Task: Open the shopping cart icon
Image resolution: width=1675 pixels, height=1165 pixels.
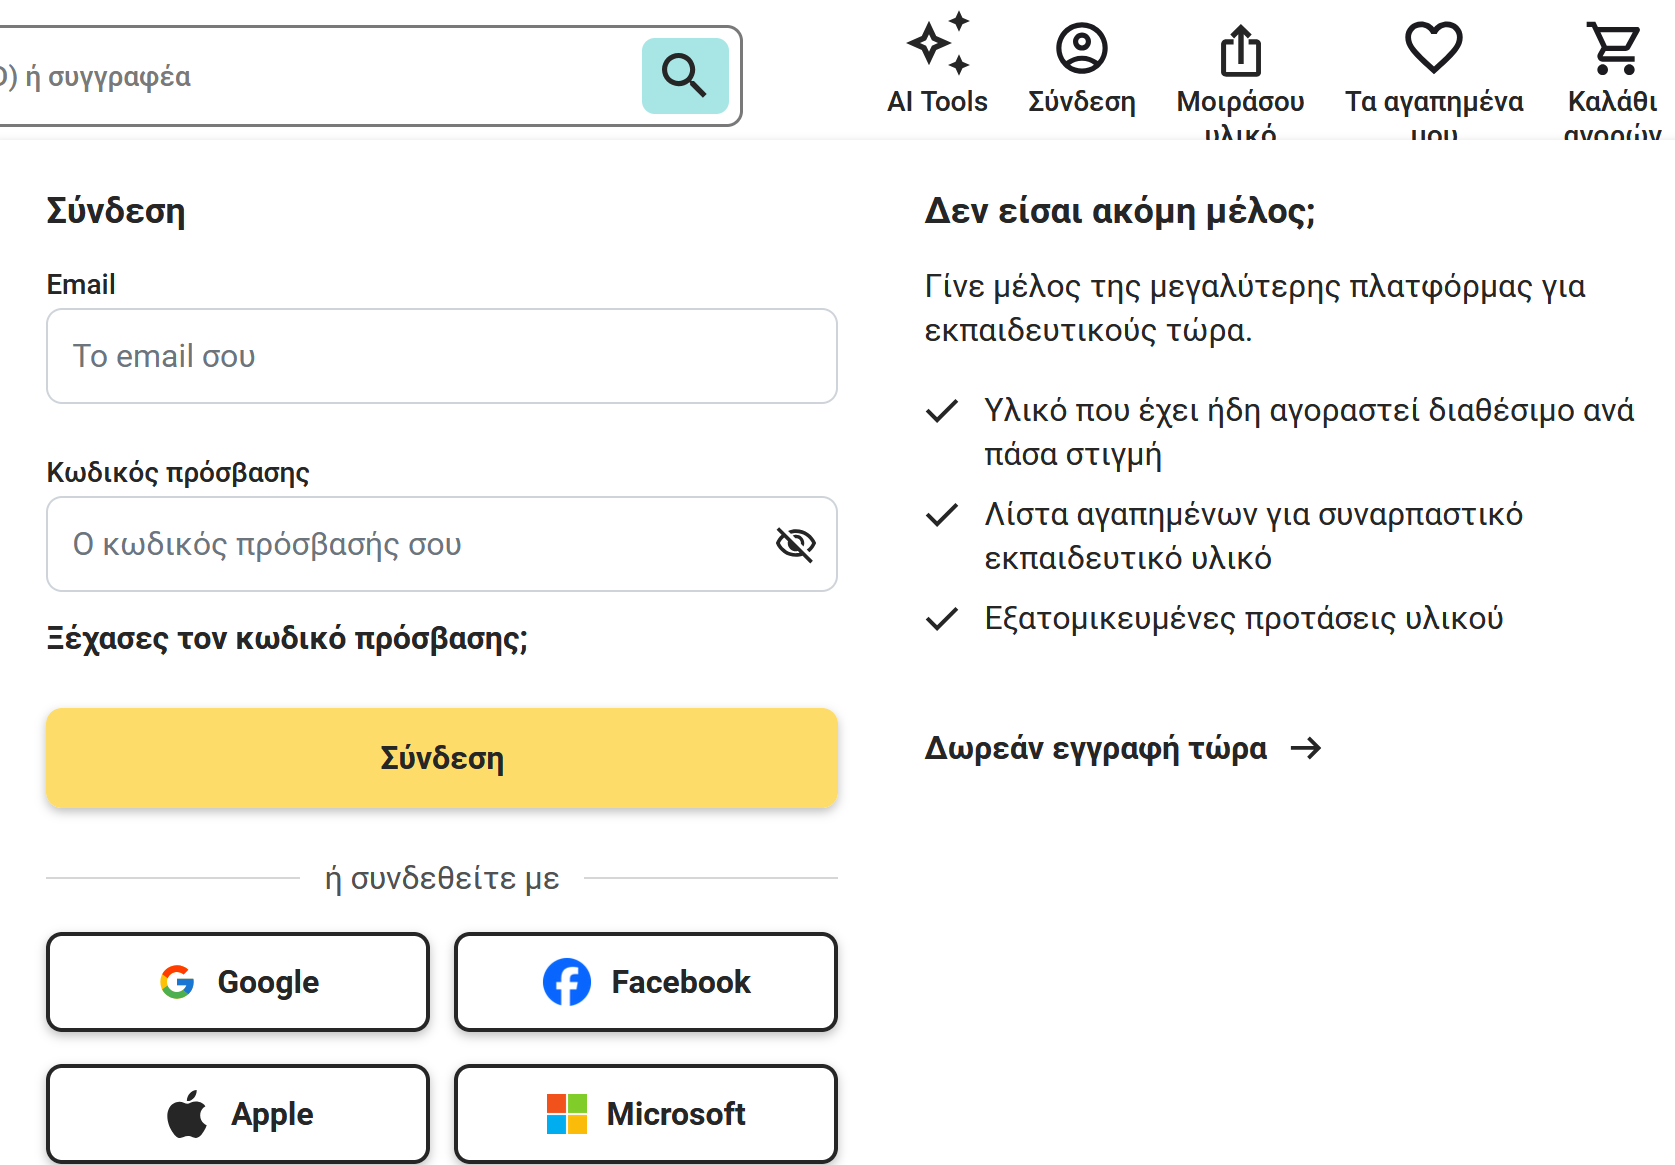Action: point(1613,48)
